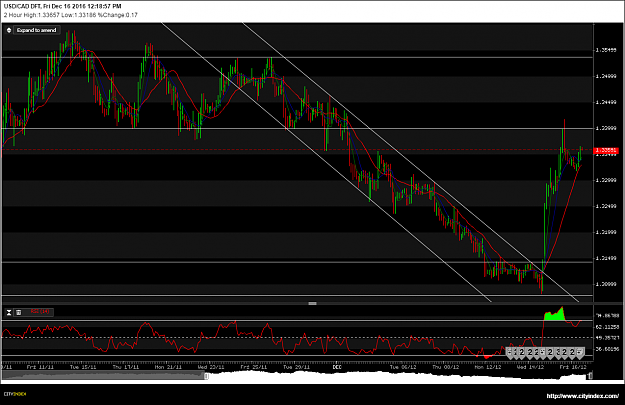Click the DEC month label
This screenshot has width=625, height=405.
(337, 367)
